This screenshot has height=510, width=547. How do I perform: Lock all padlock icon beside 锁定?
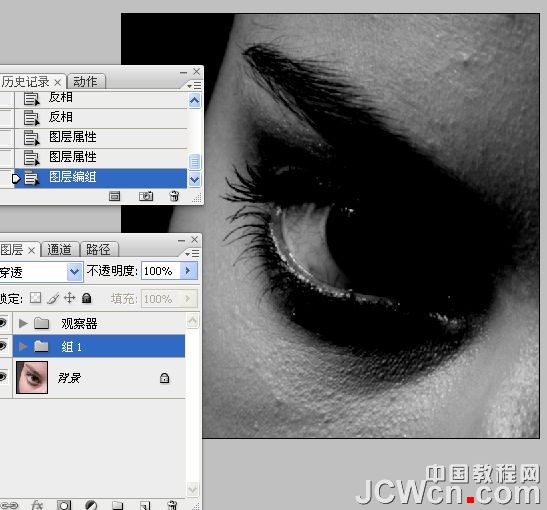pyautogui.click(x=86, y=298)
